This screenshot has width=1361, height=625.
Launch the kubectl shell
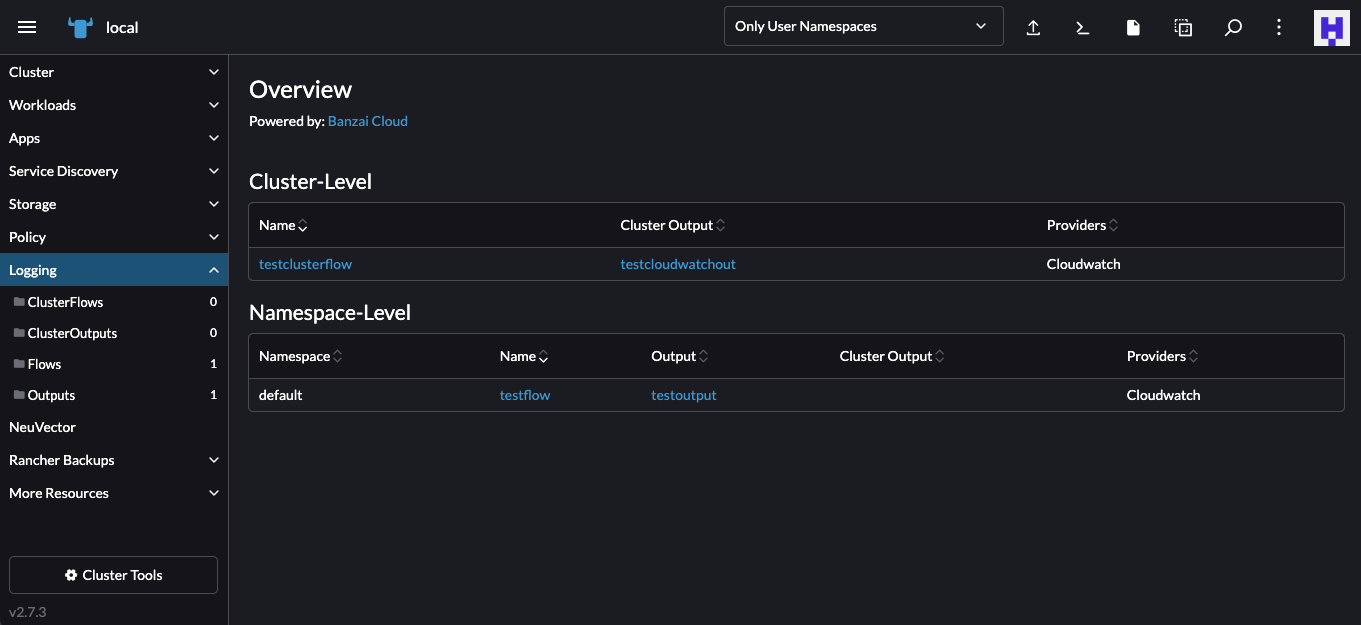[1083, 27]
